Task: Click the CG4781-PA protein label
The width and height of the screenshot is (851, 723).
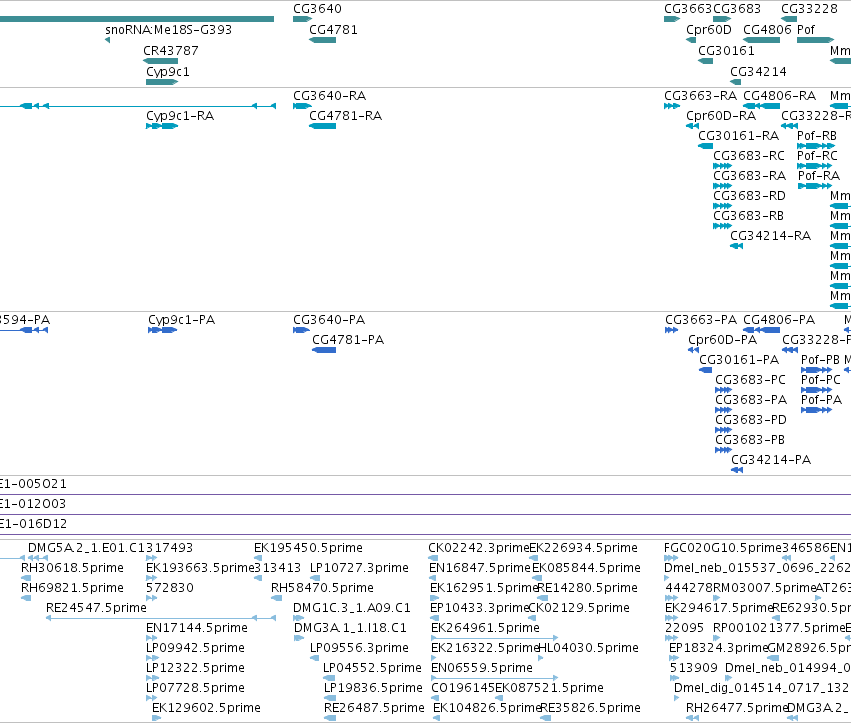Action: pos(348,340)
